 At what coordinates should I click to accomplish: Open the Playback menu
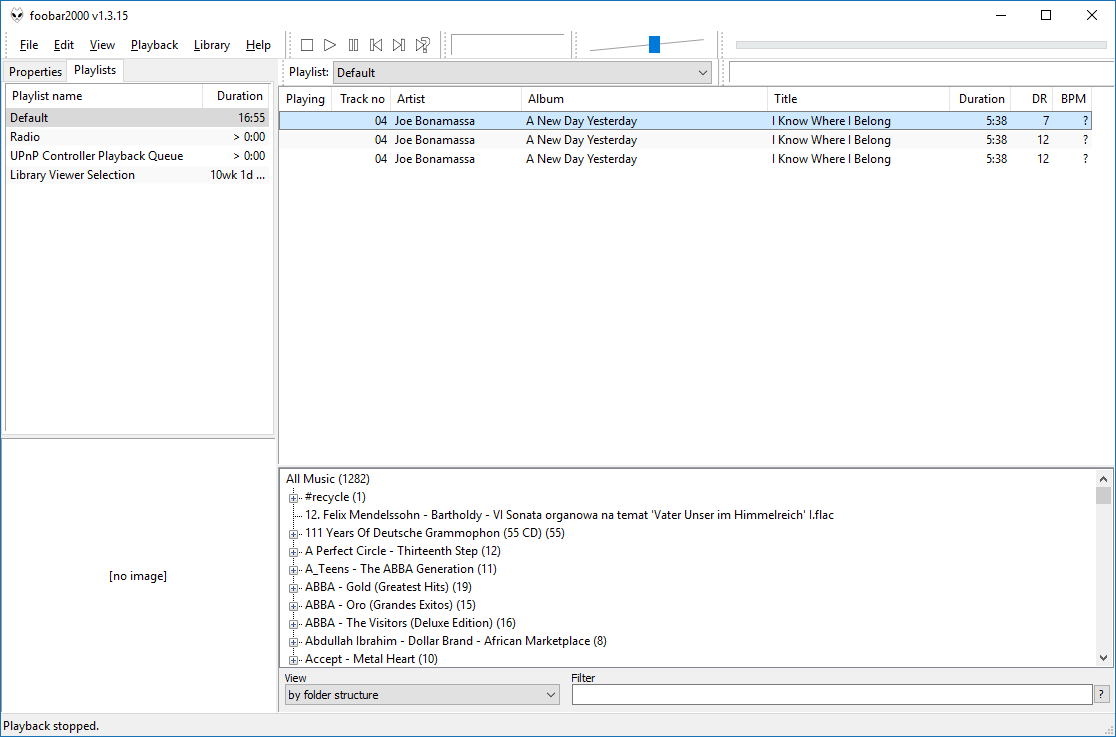coord(154,45)
